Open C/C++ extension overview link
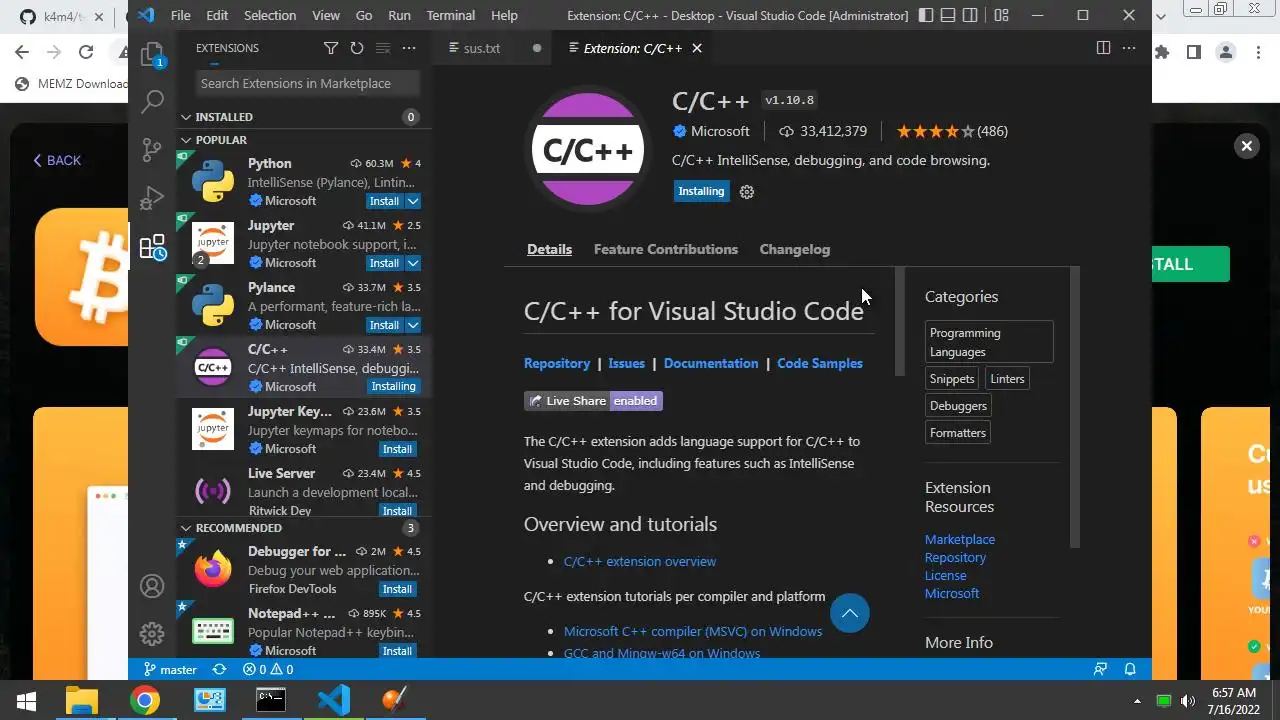This screenshot has width=1280, height=720. tap(640, 561)
